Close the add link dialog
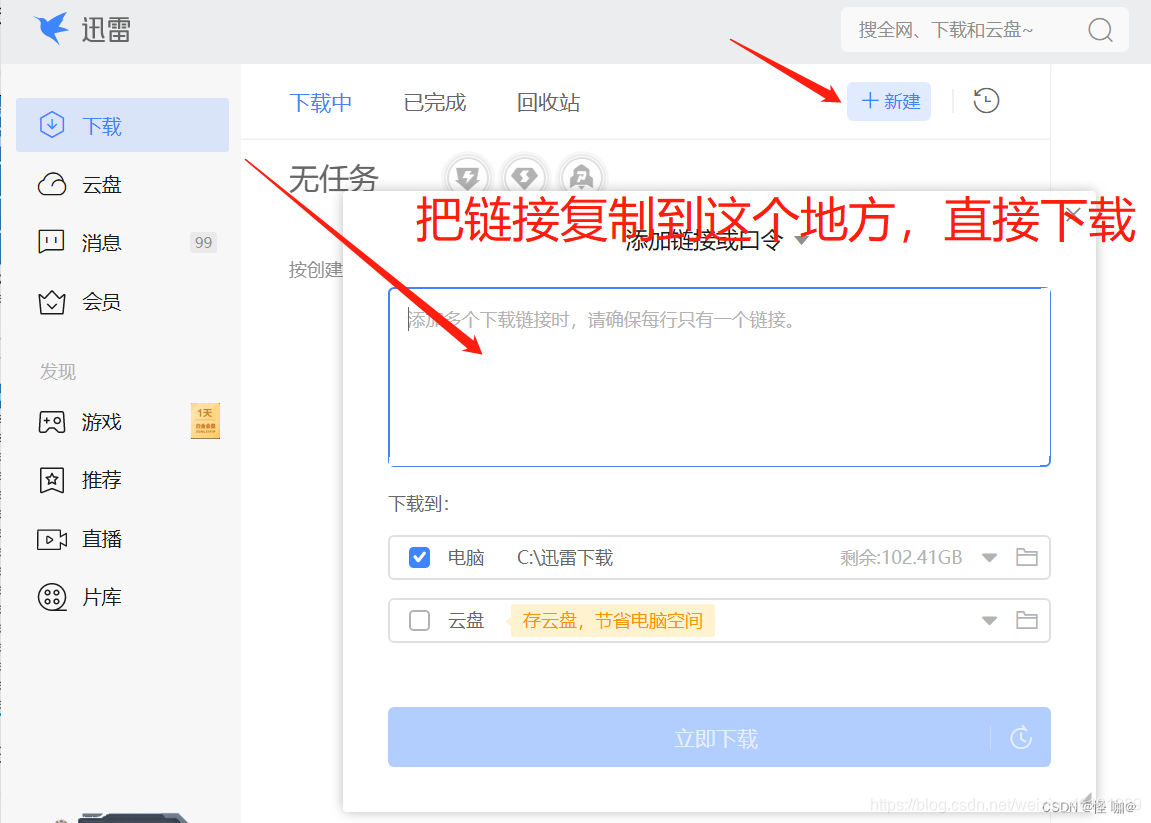Image resolution: width=1151 pixels, height=823 pixels. tap(1072, 214)
